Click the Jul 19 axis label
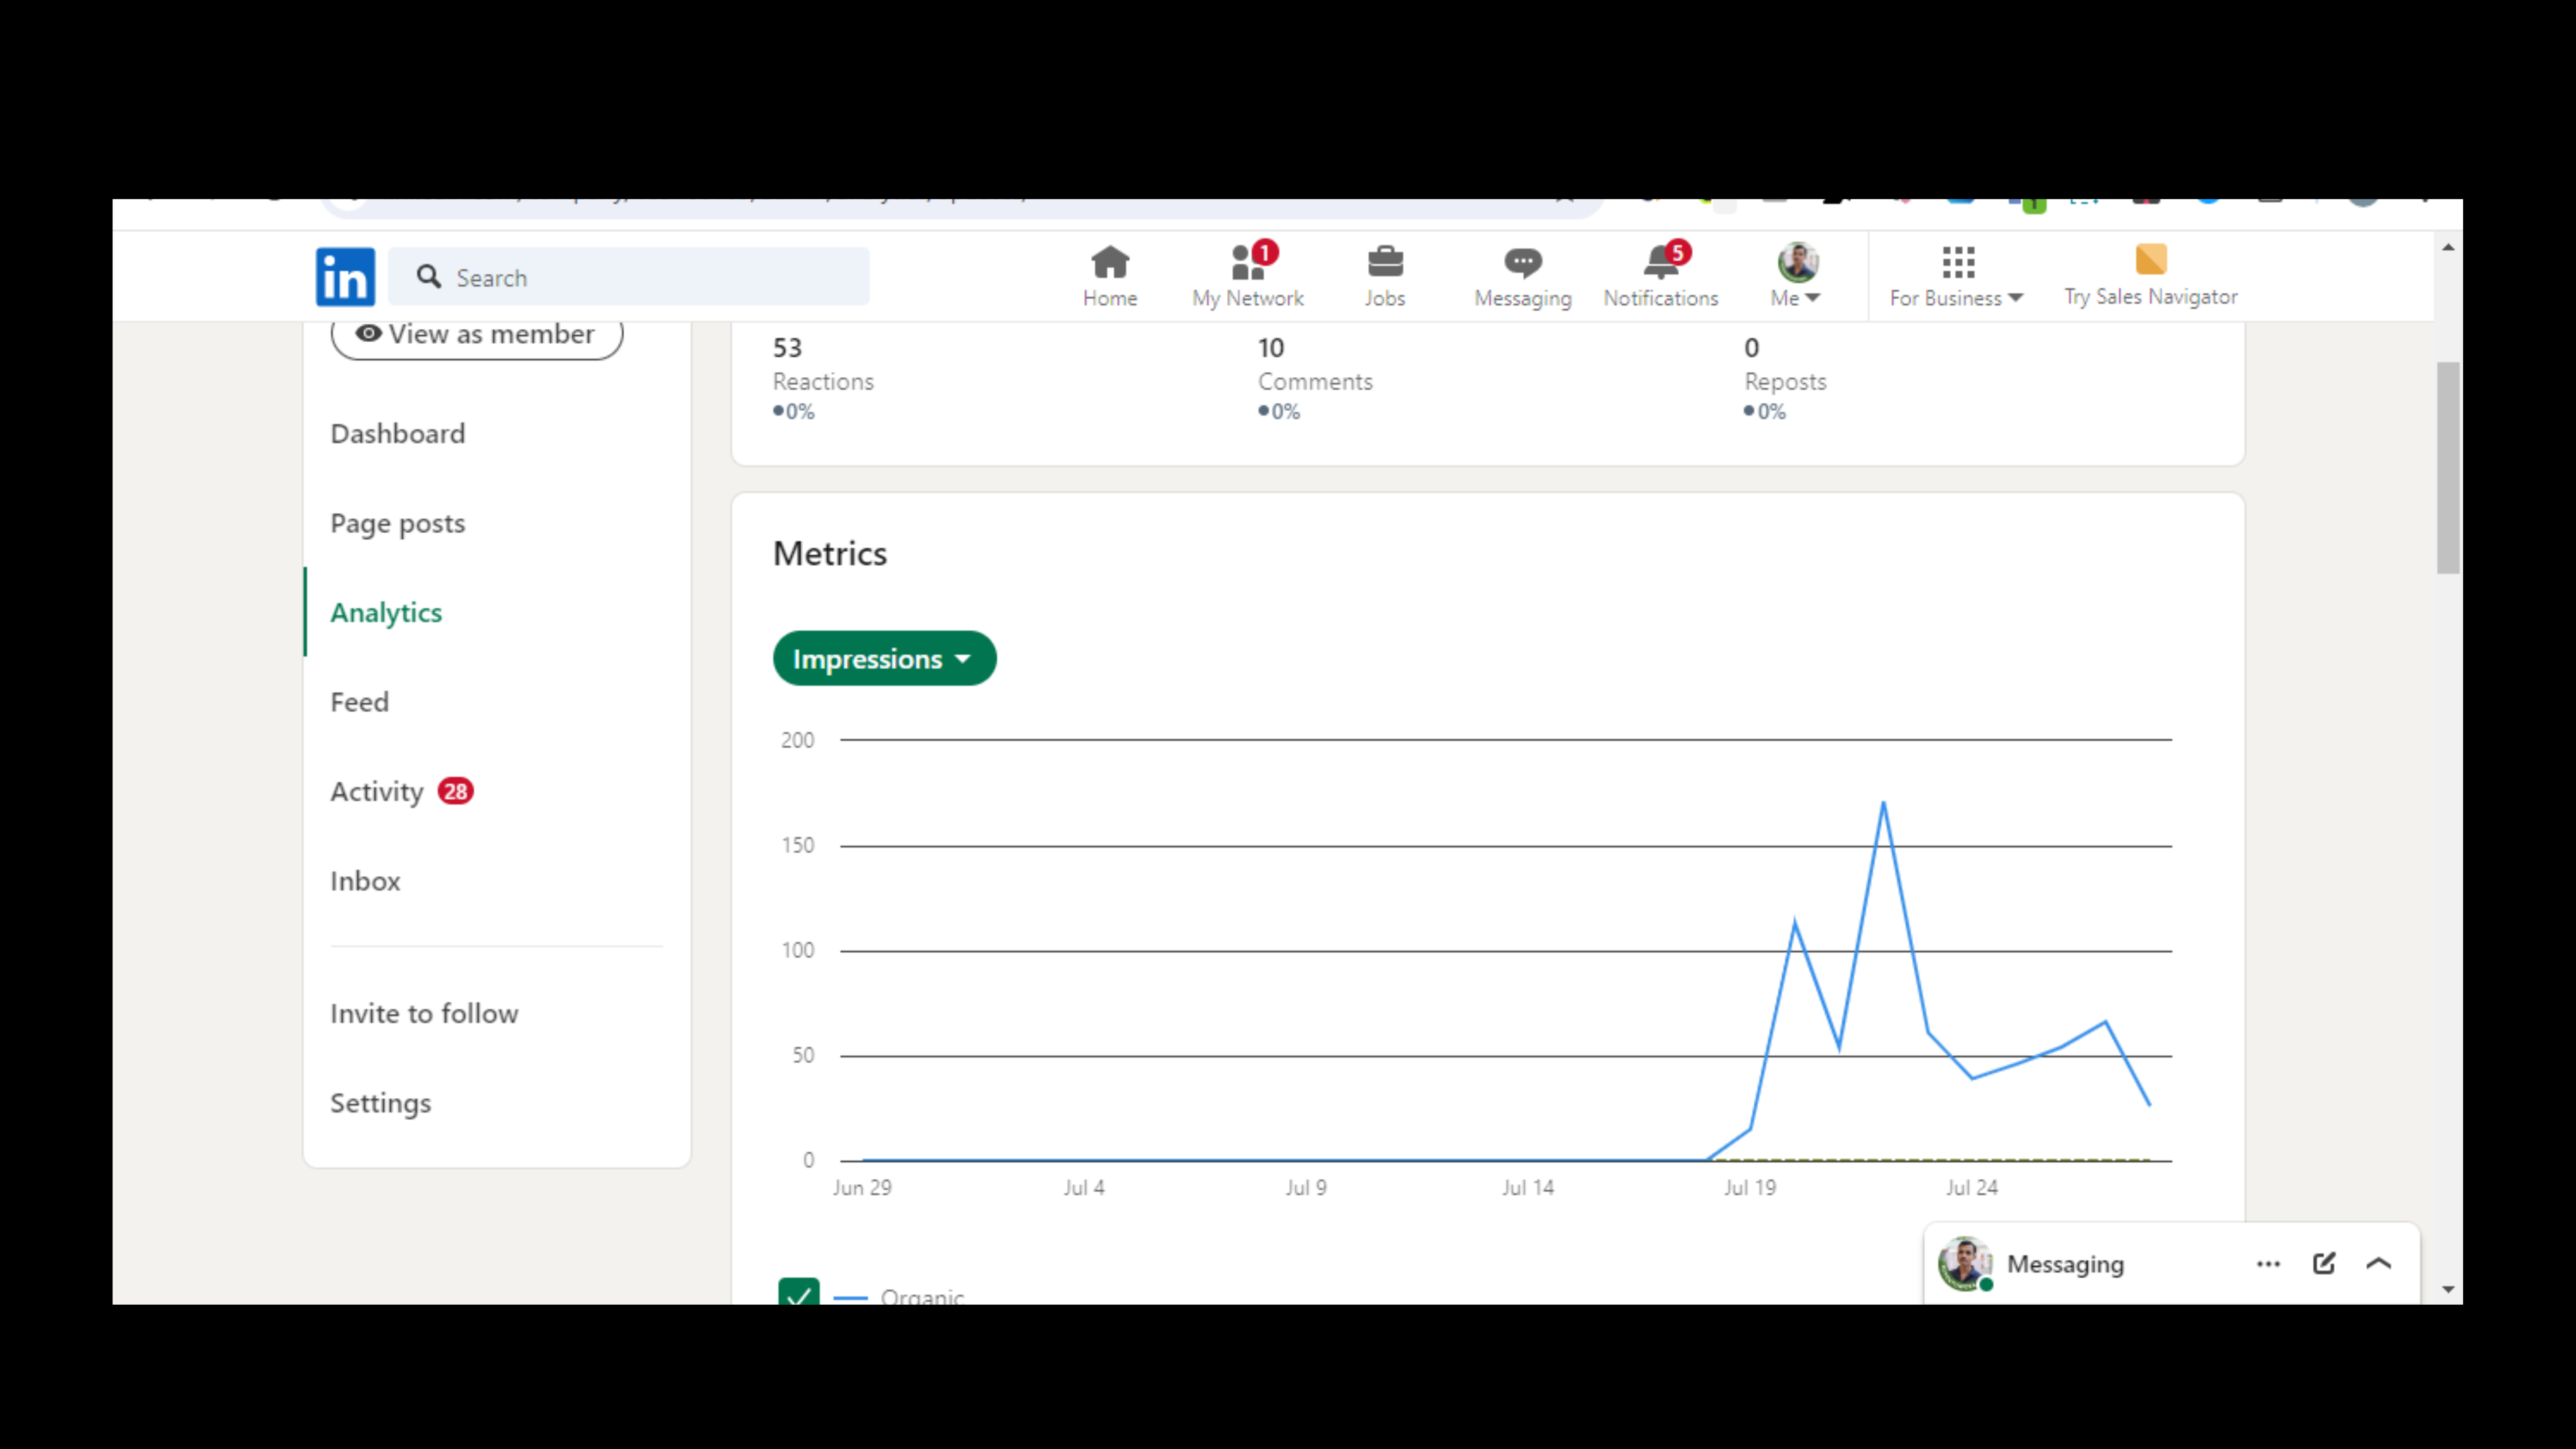Image resolution: width=2576 pixels, height=1449 pixels. coord(1750,1188)
